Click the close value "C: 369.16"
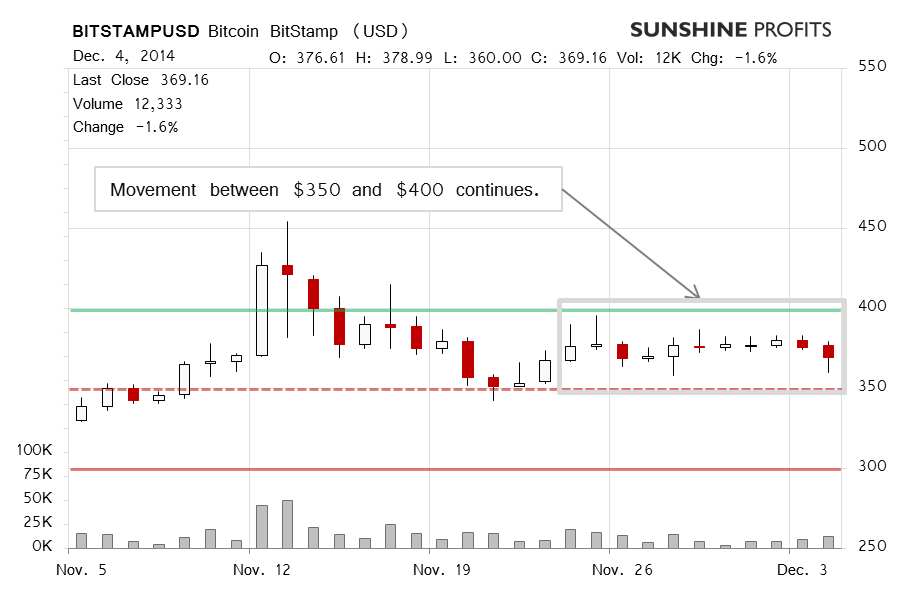This screenshot has height=596, width=900. (568, 58)
